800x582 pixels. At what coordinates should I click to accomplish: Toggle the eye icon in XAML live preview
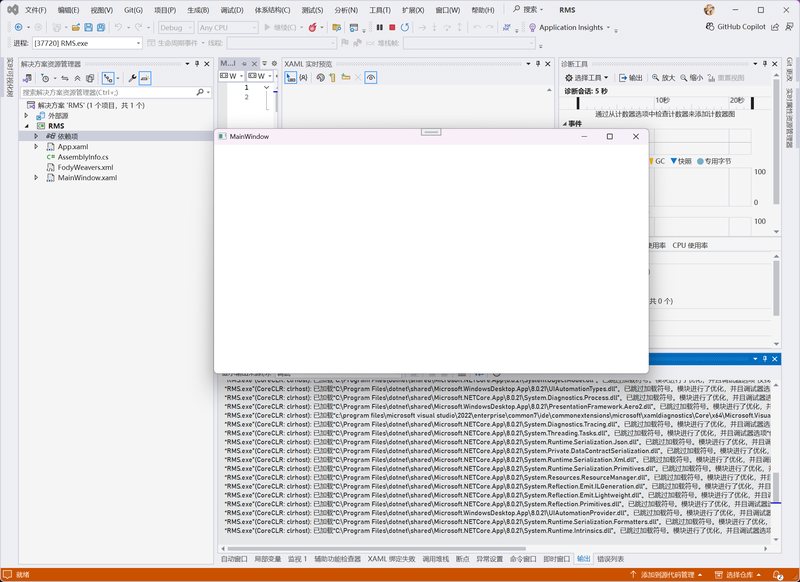point(370,77)
